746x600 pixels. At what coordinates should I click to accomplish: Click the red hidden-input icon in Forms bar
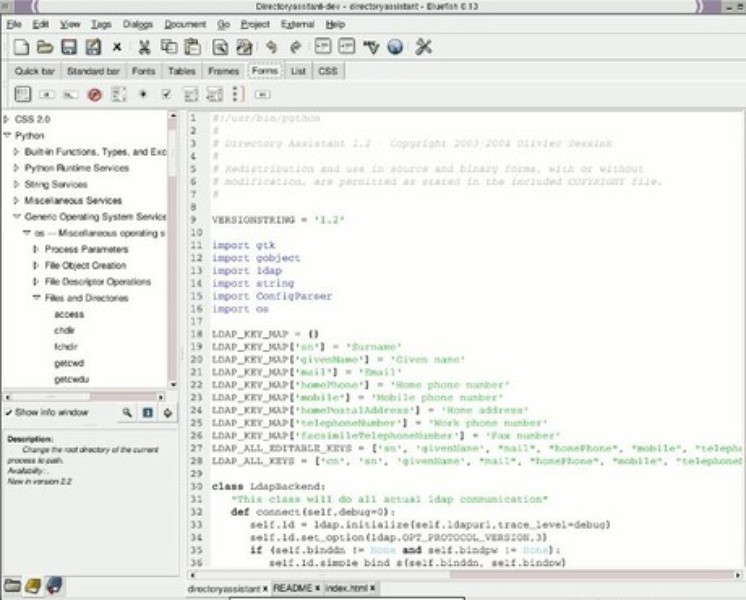[95, 95]
